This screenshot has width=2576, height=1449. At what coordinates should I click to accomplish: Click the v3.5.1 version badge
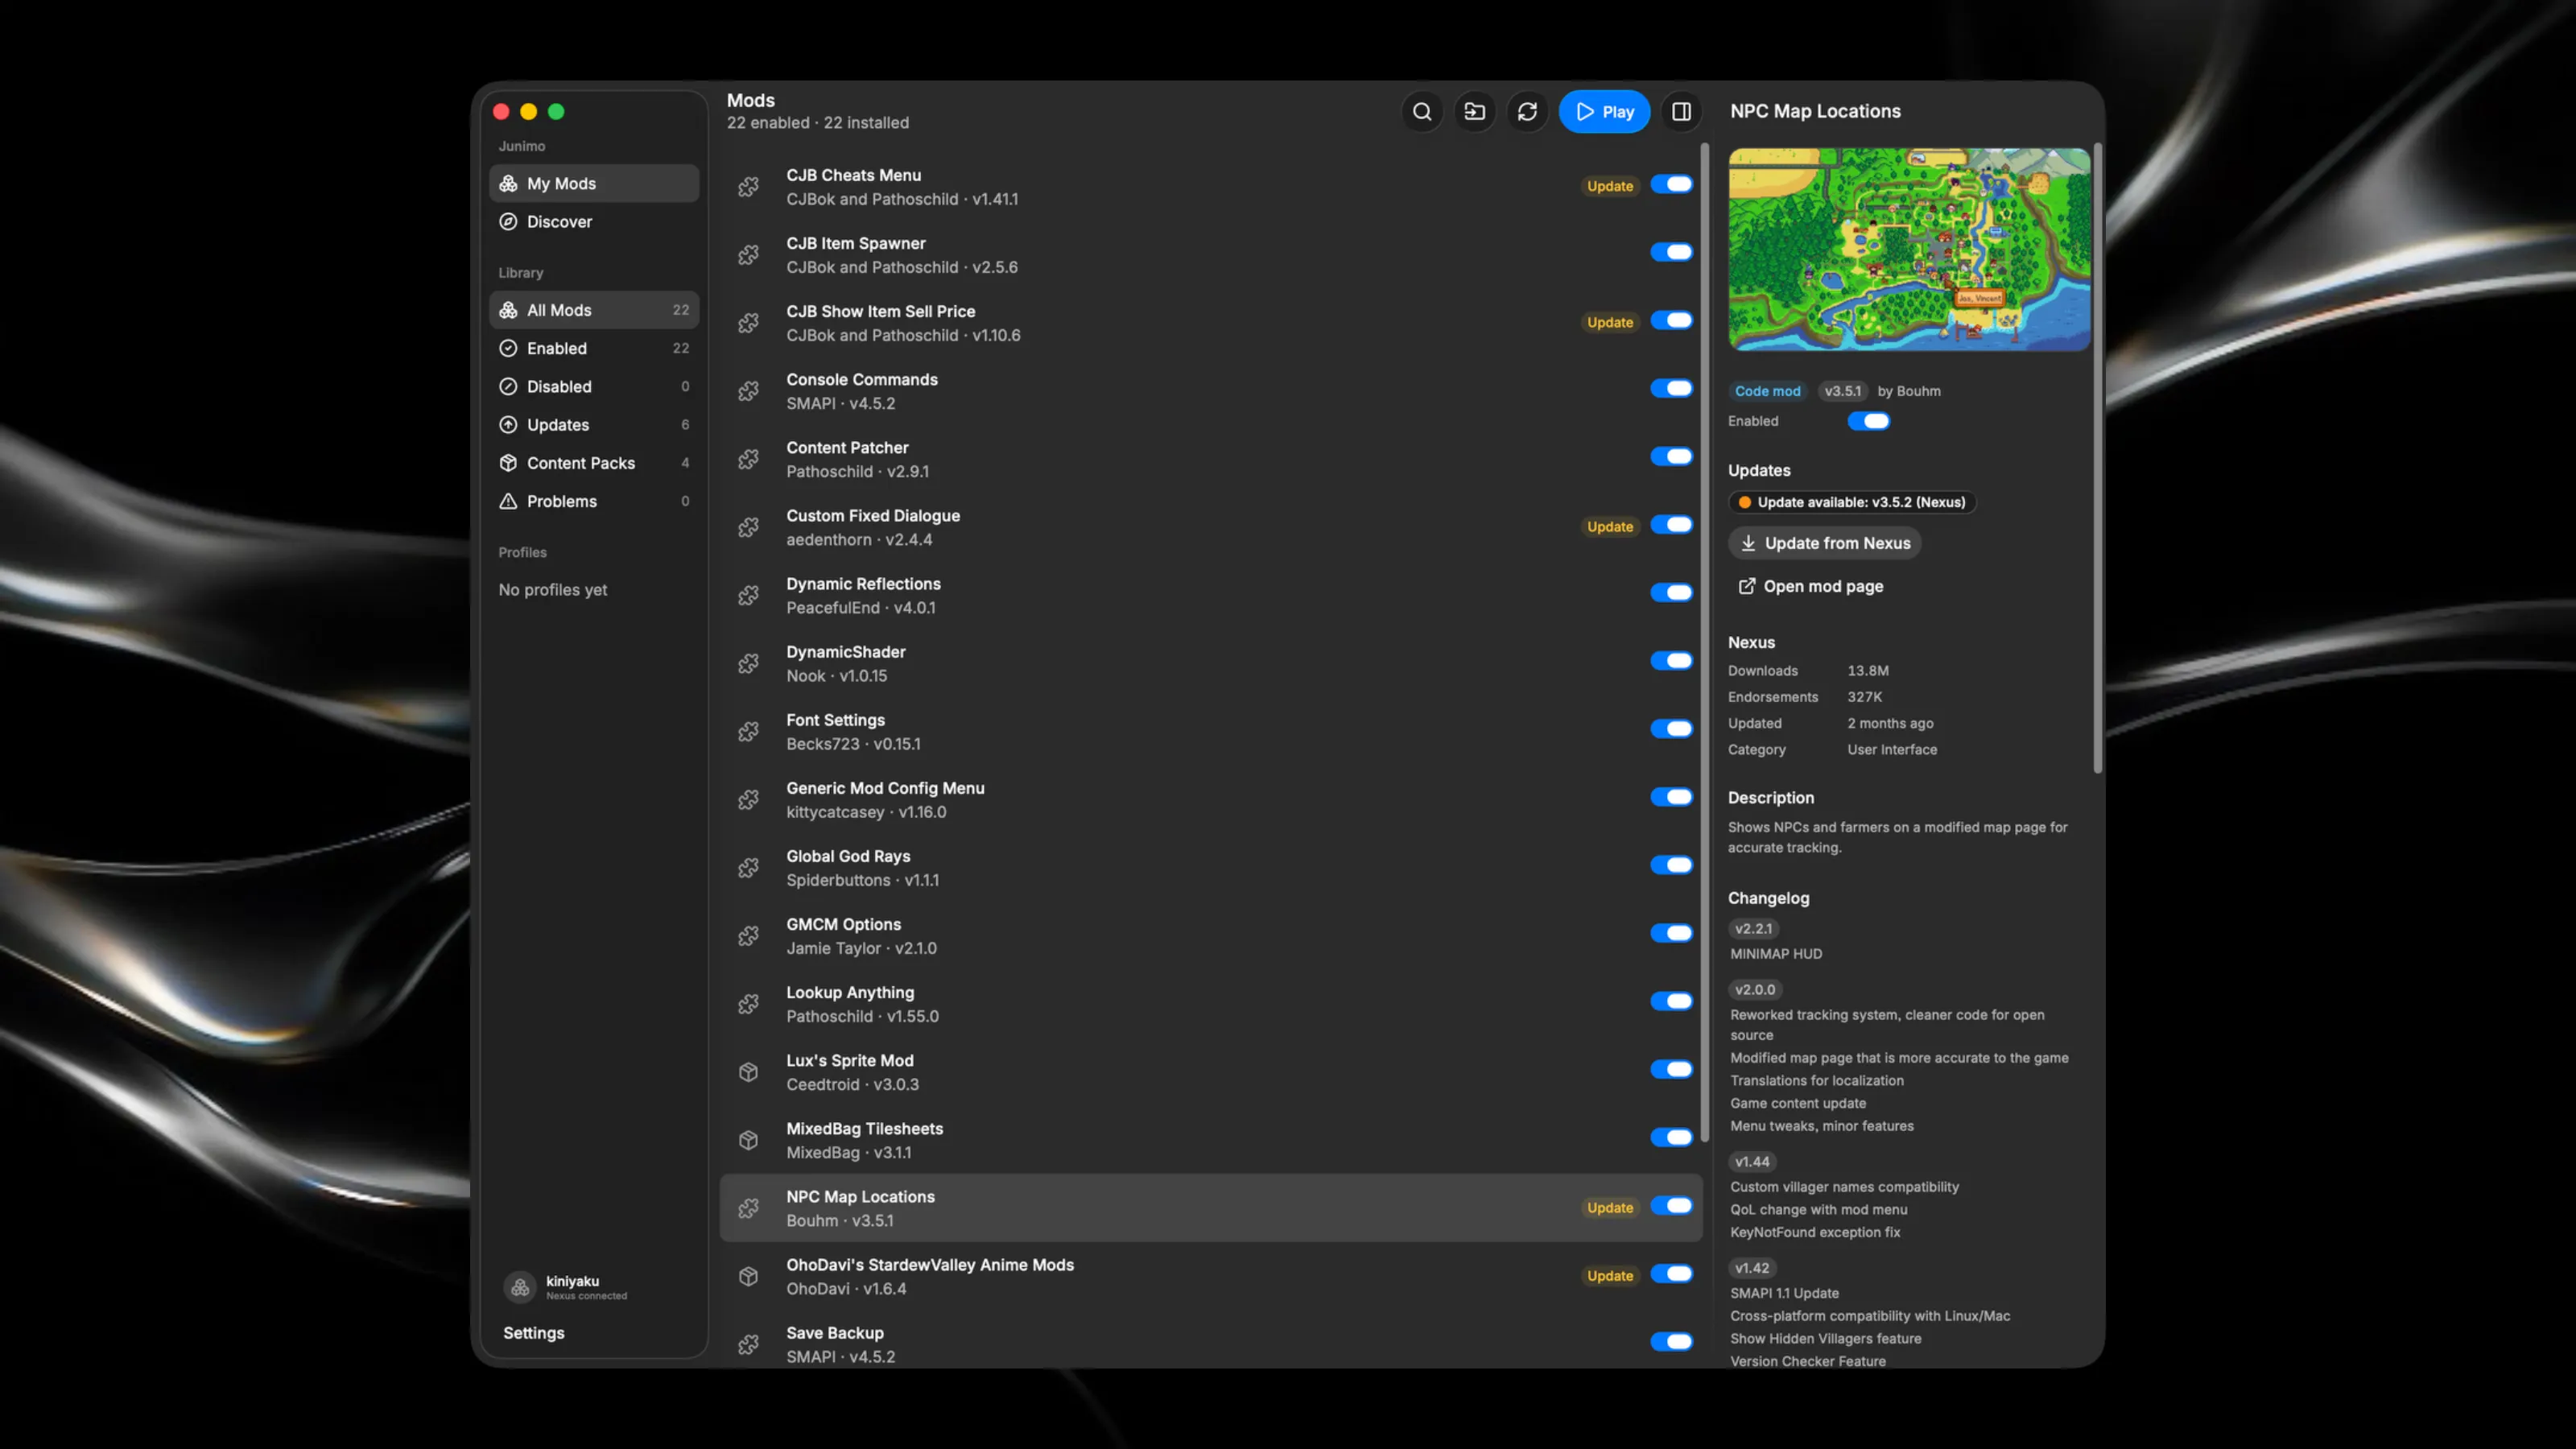(x=1842, y=391)
